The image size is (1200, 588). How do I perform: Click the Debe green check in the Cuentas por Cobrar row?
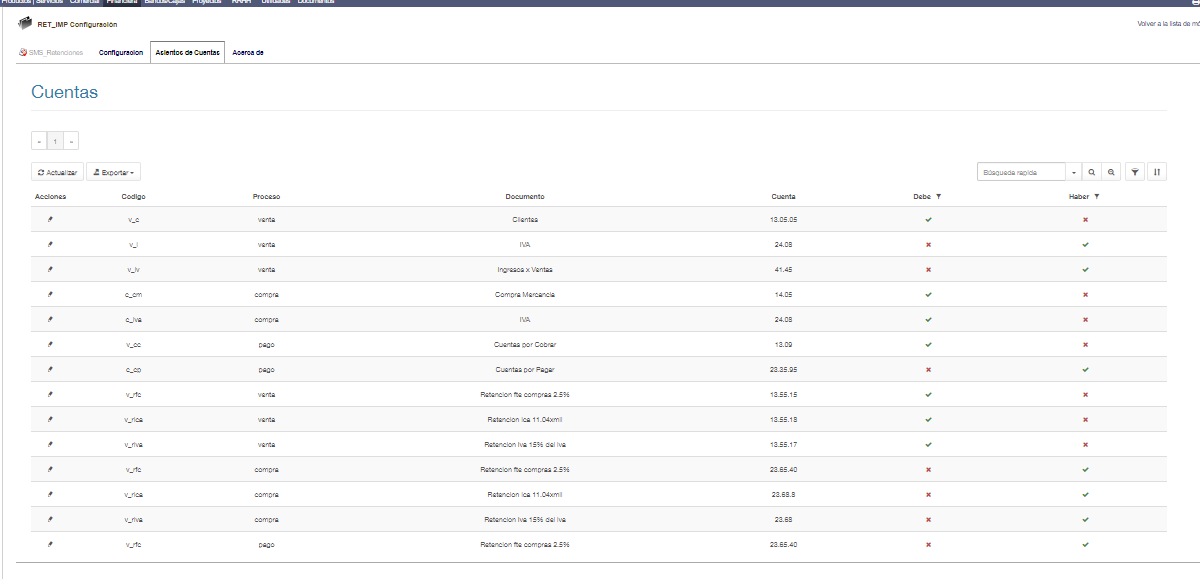click(928, 344)
